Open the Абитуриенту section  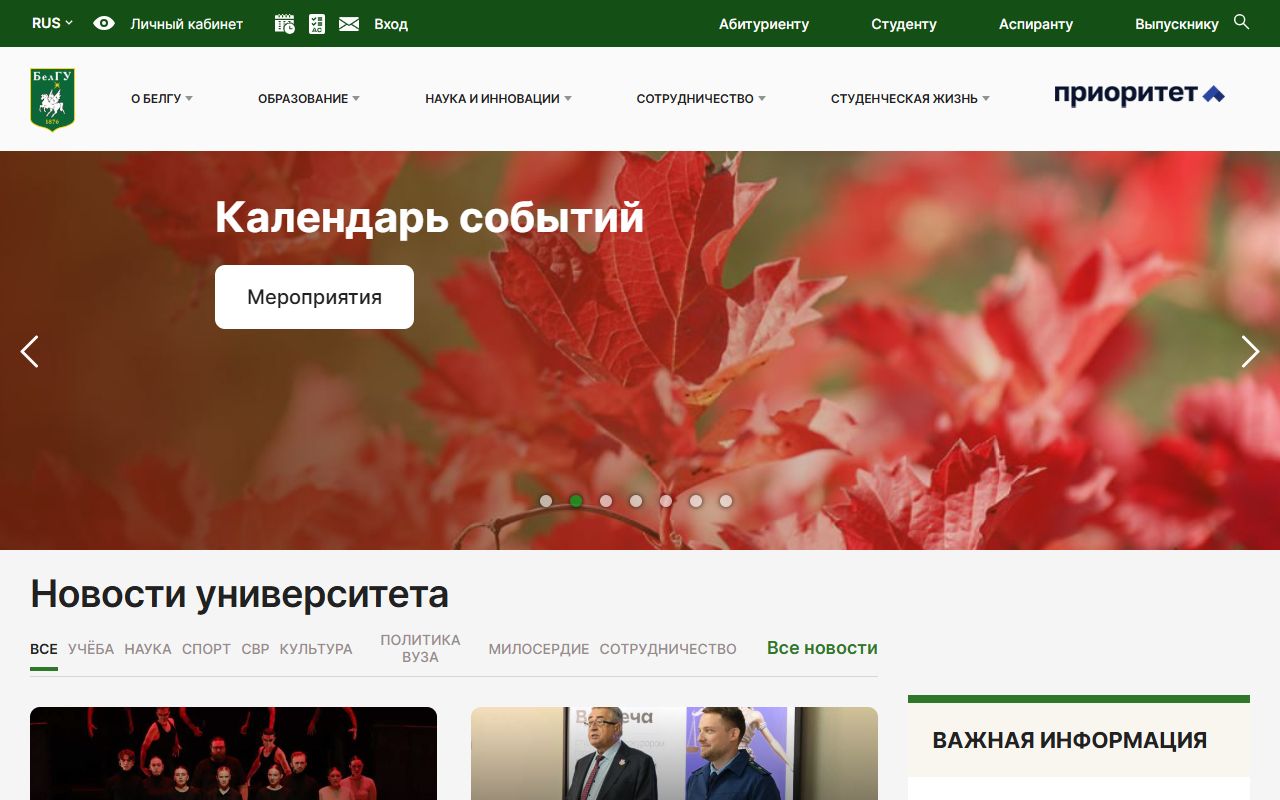point(764,24)
